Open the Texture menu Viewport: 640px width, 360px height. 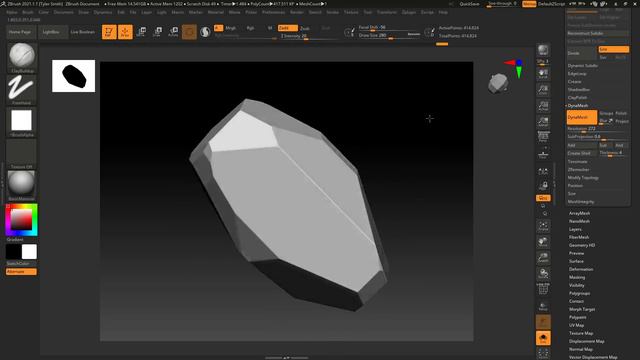[351, 12]
